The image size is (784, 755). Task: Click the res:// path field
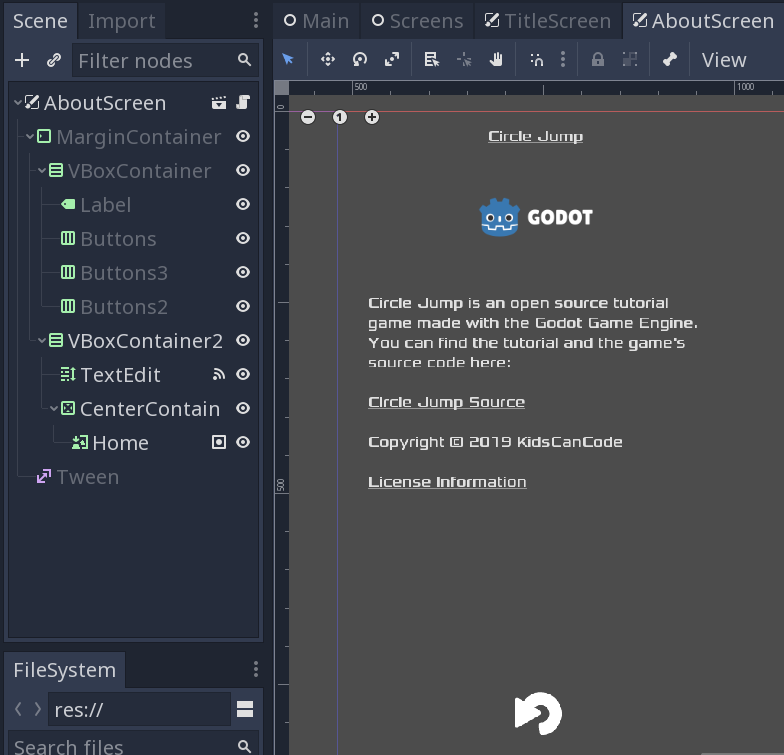pyautogui.click(x=140, y=709)
